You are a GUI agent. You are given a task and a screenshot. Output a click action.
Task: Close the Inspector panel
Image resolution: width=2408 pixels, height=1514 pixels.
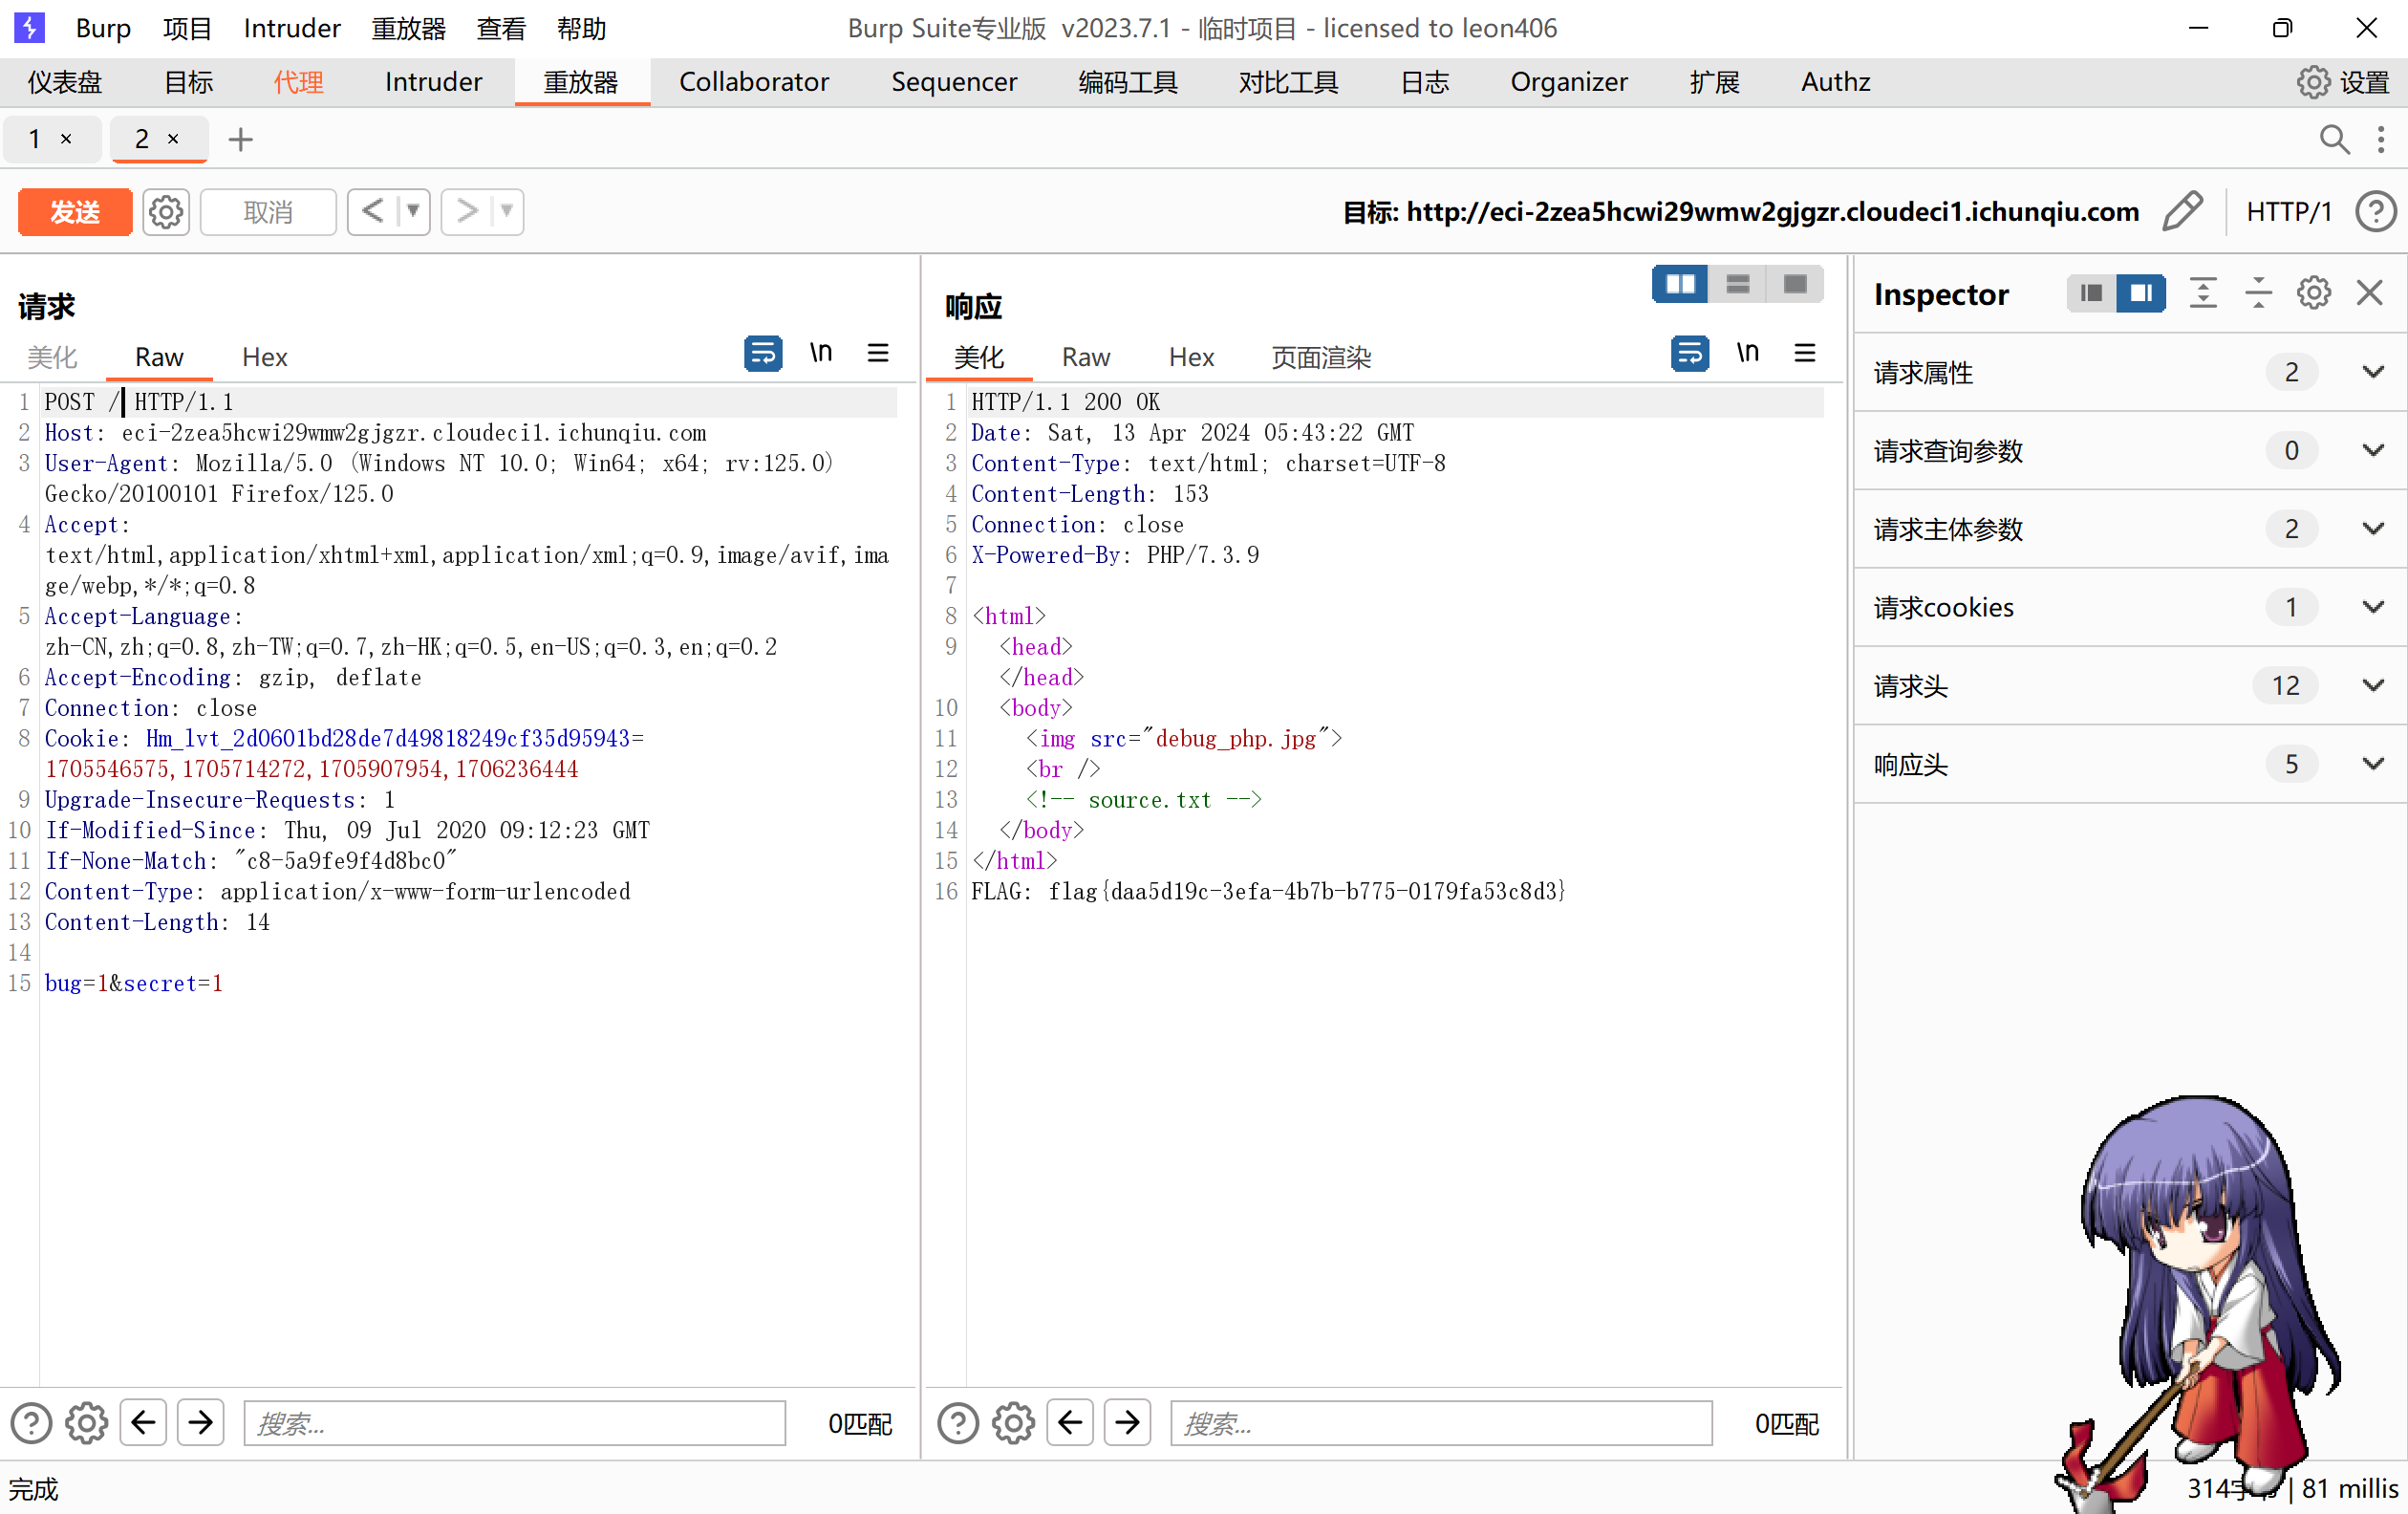click(x=2370, y=293)
